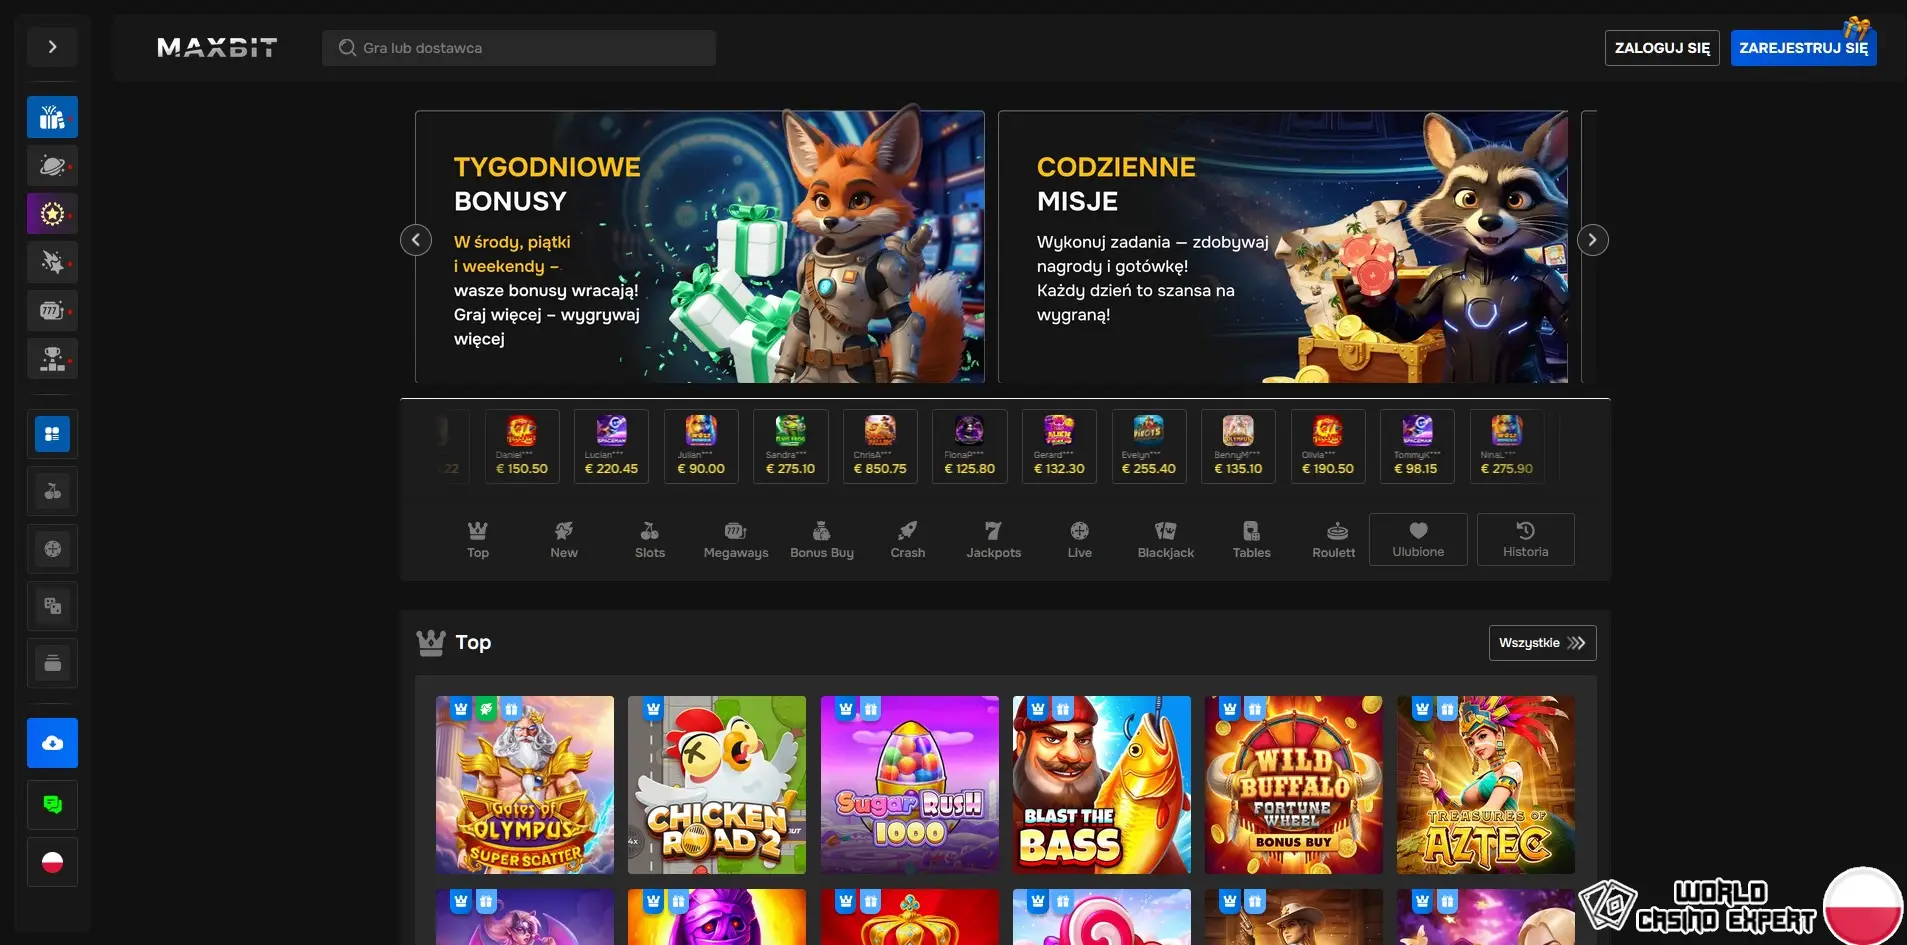This screenshot has width=1907, height=945.
Task: Select the planet missions icon in sidebar
Action: (x=52, y=165)
